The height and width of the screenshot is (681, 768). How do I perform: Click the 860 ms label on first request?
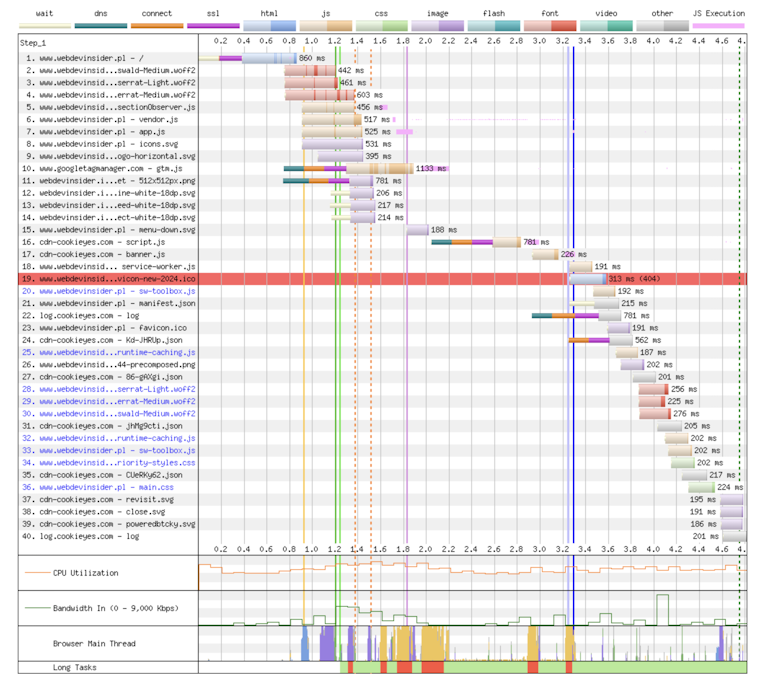coord(312,59)
